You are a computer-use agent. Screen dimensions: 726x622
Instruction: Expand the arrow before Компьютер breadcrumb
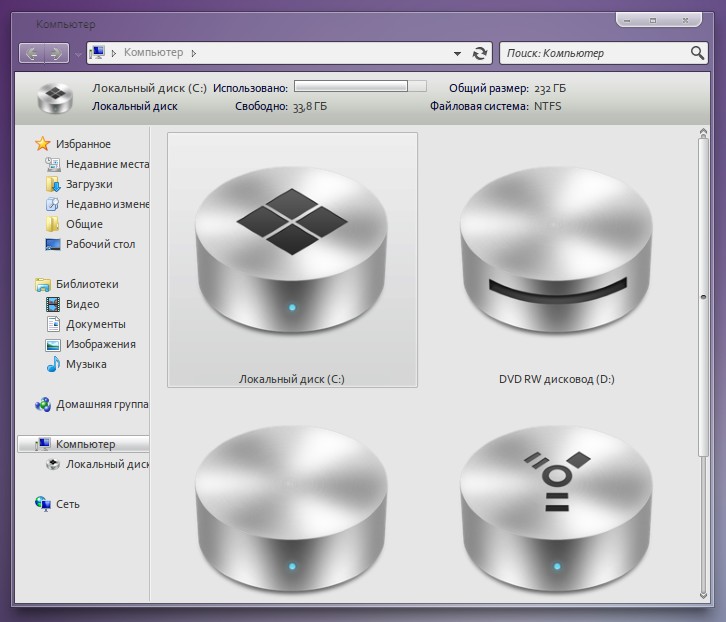[x=113, y=53]
